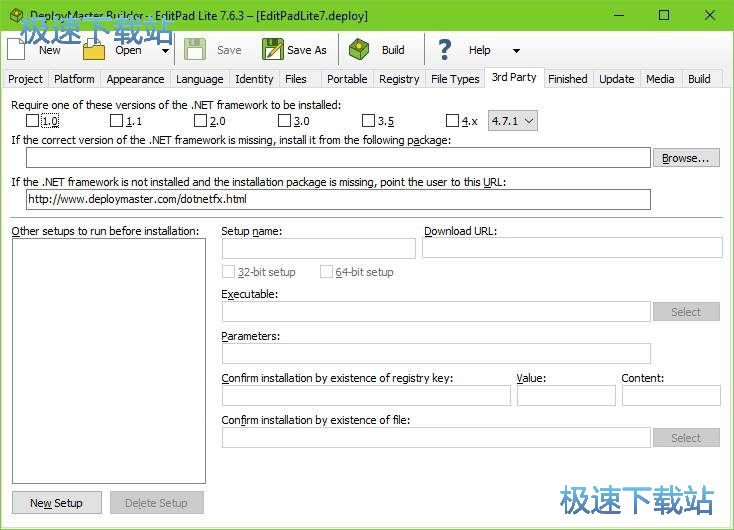
Task: Expand the Open button dropdown arrow
Action: click(165, 51)
